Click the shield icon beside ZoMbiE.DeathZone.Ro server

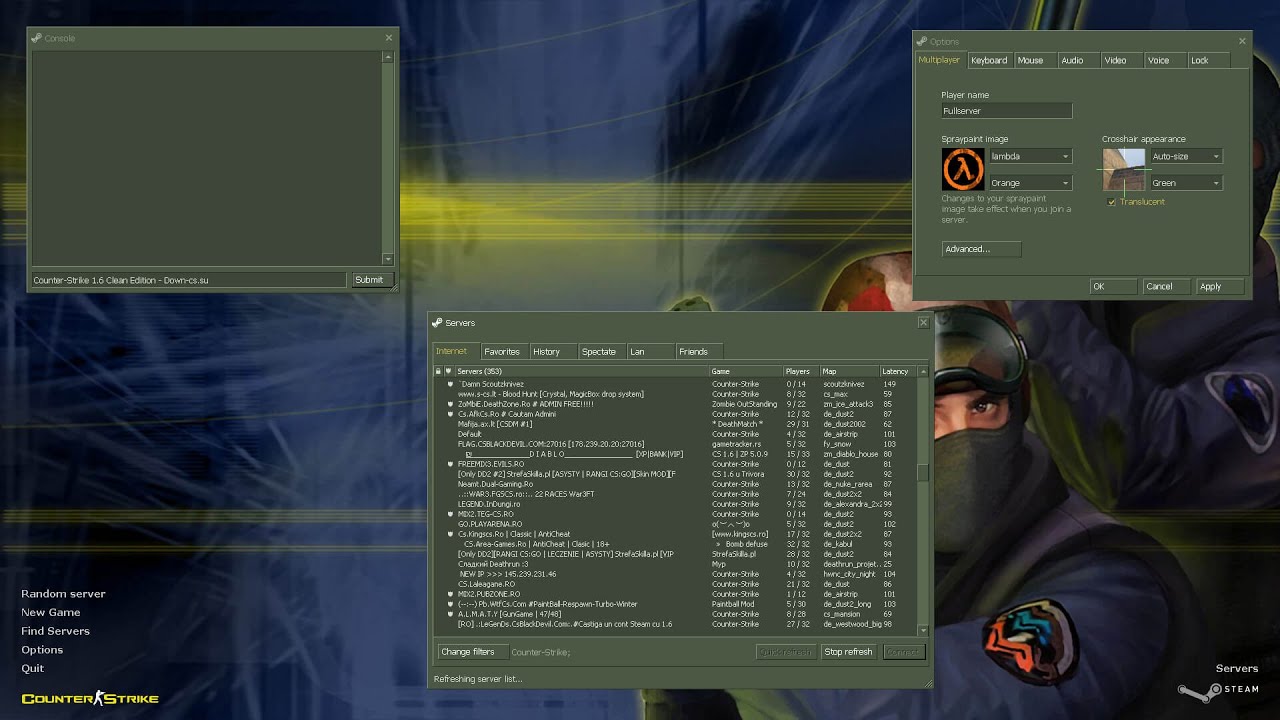pos(450,404)
